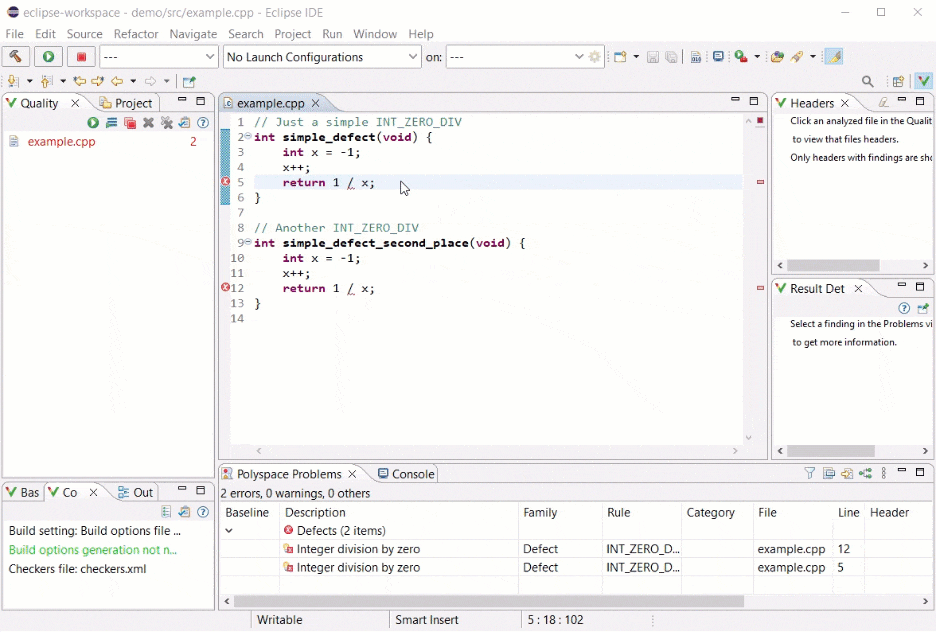Open the No Launch Configurations dropdown
This screenshot has width=936, height=632.
pos(321,57)
